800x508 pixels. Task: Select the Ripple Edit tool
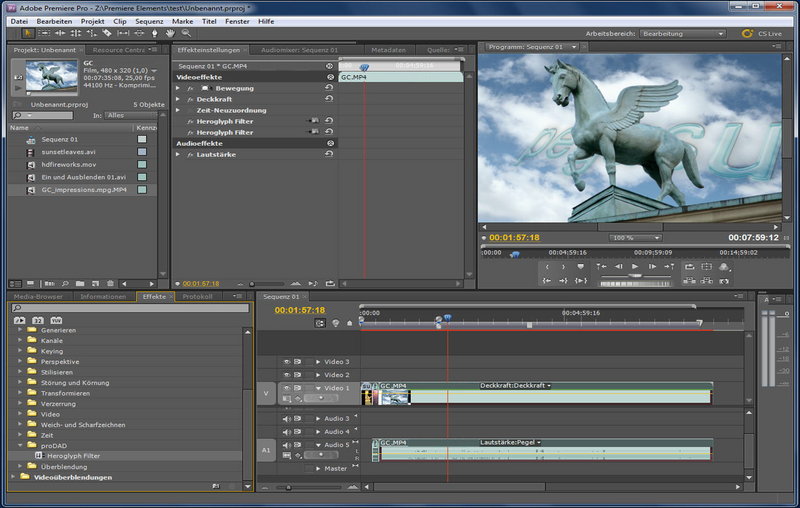[x=60, y=33]
